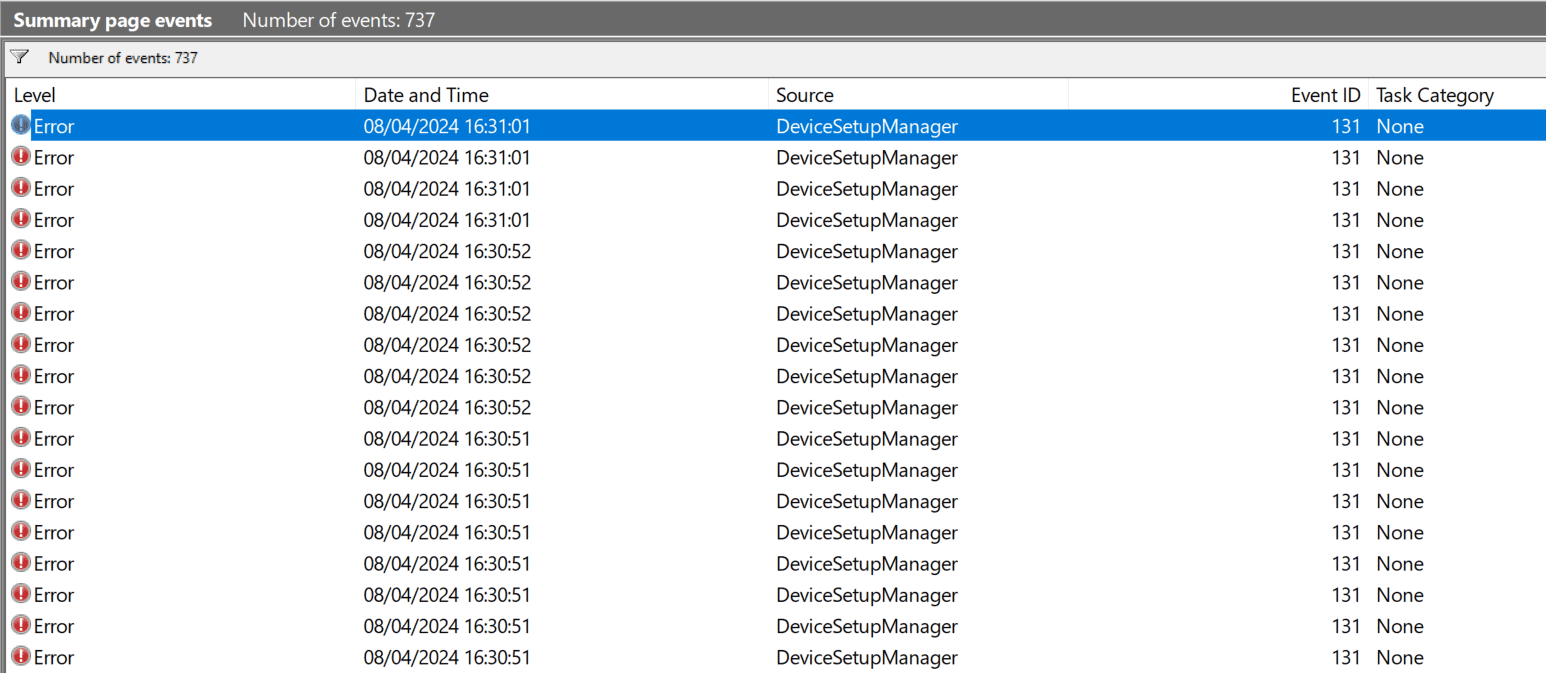Click error icon of the row directly below selection
The width and height of the screenshot is (1546, 673).
point(21,156)
